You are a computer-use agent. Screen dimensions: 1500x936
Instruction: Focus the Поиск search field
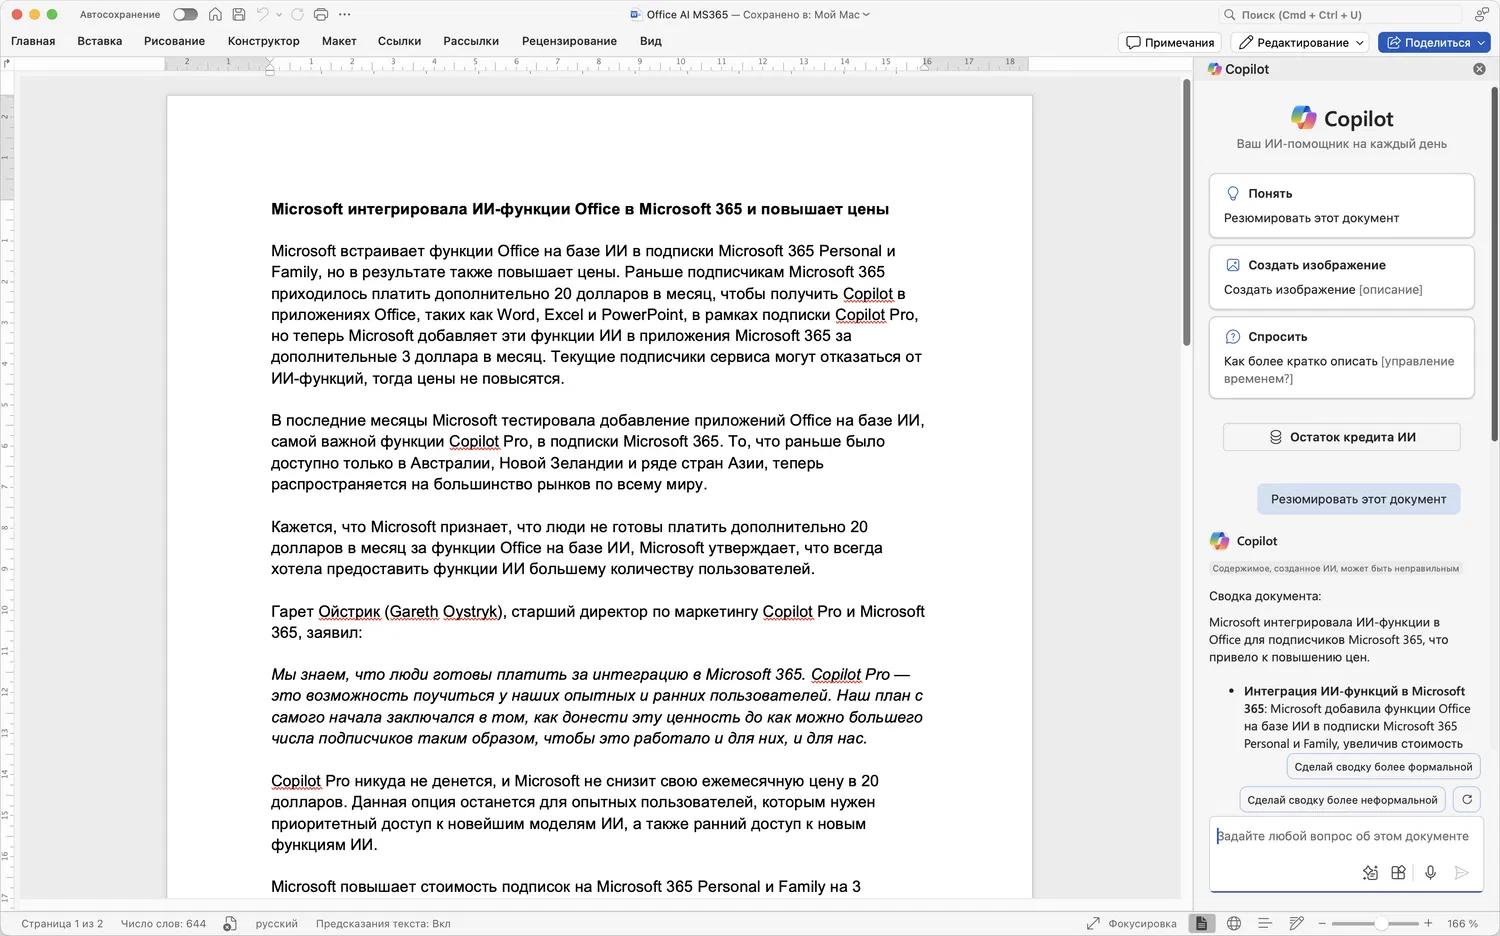[1340, 15]
